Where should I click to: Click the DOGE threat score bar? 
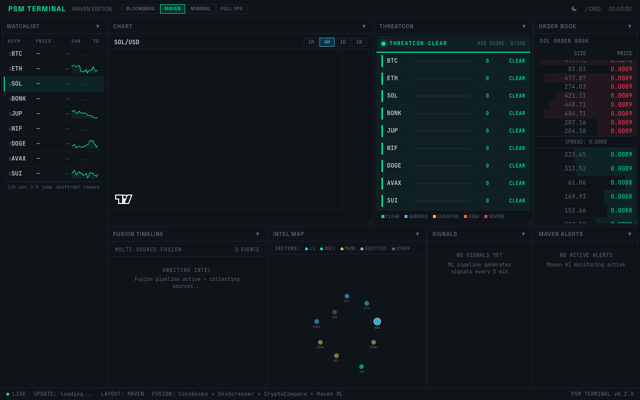(443, 166)
